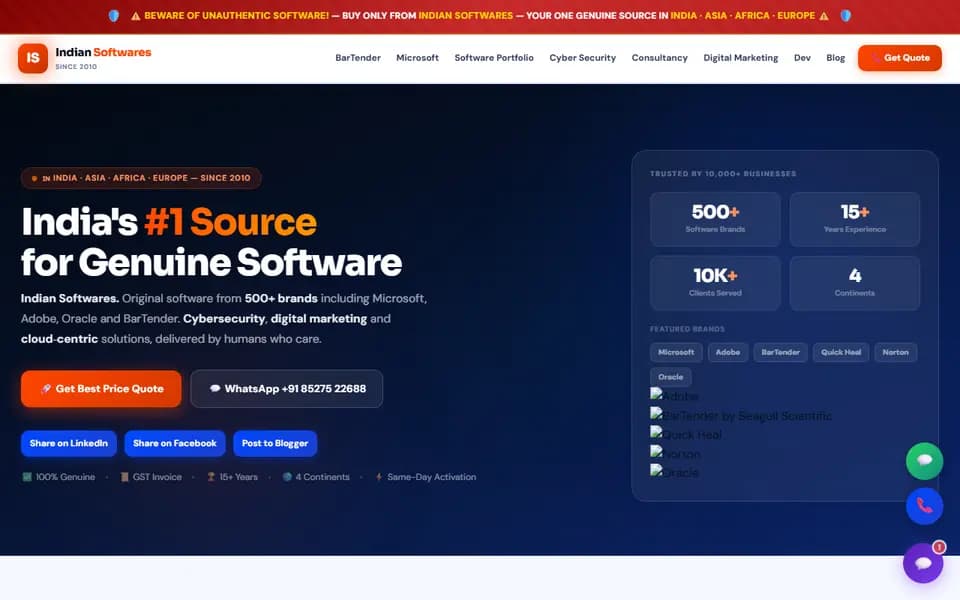Share on LinkedIn
The width and height of the screenshot is (960, 600).
coord(69,443)
